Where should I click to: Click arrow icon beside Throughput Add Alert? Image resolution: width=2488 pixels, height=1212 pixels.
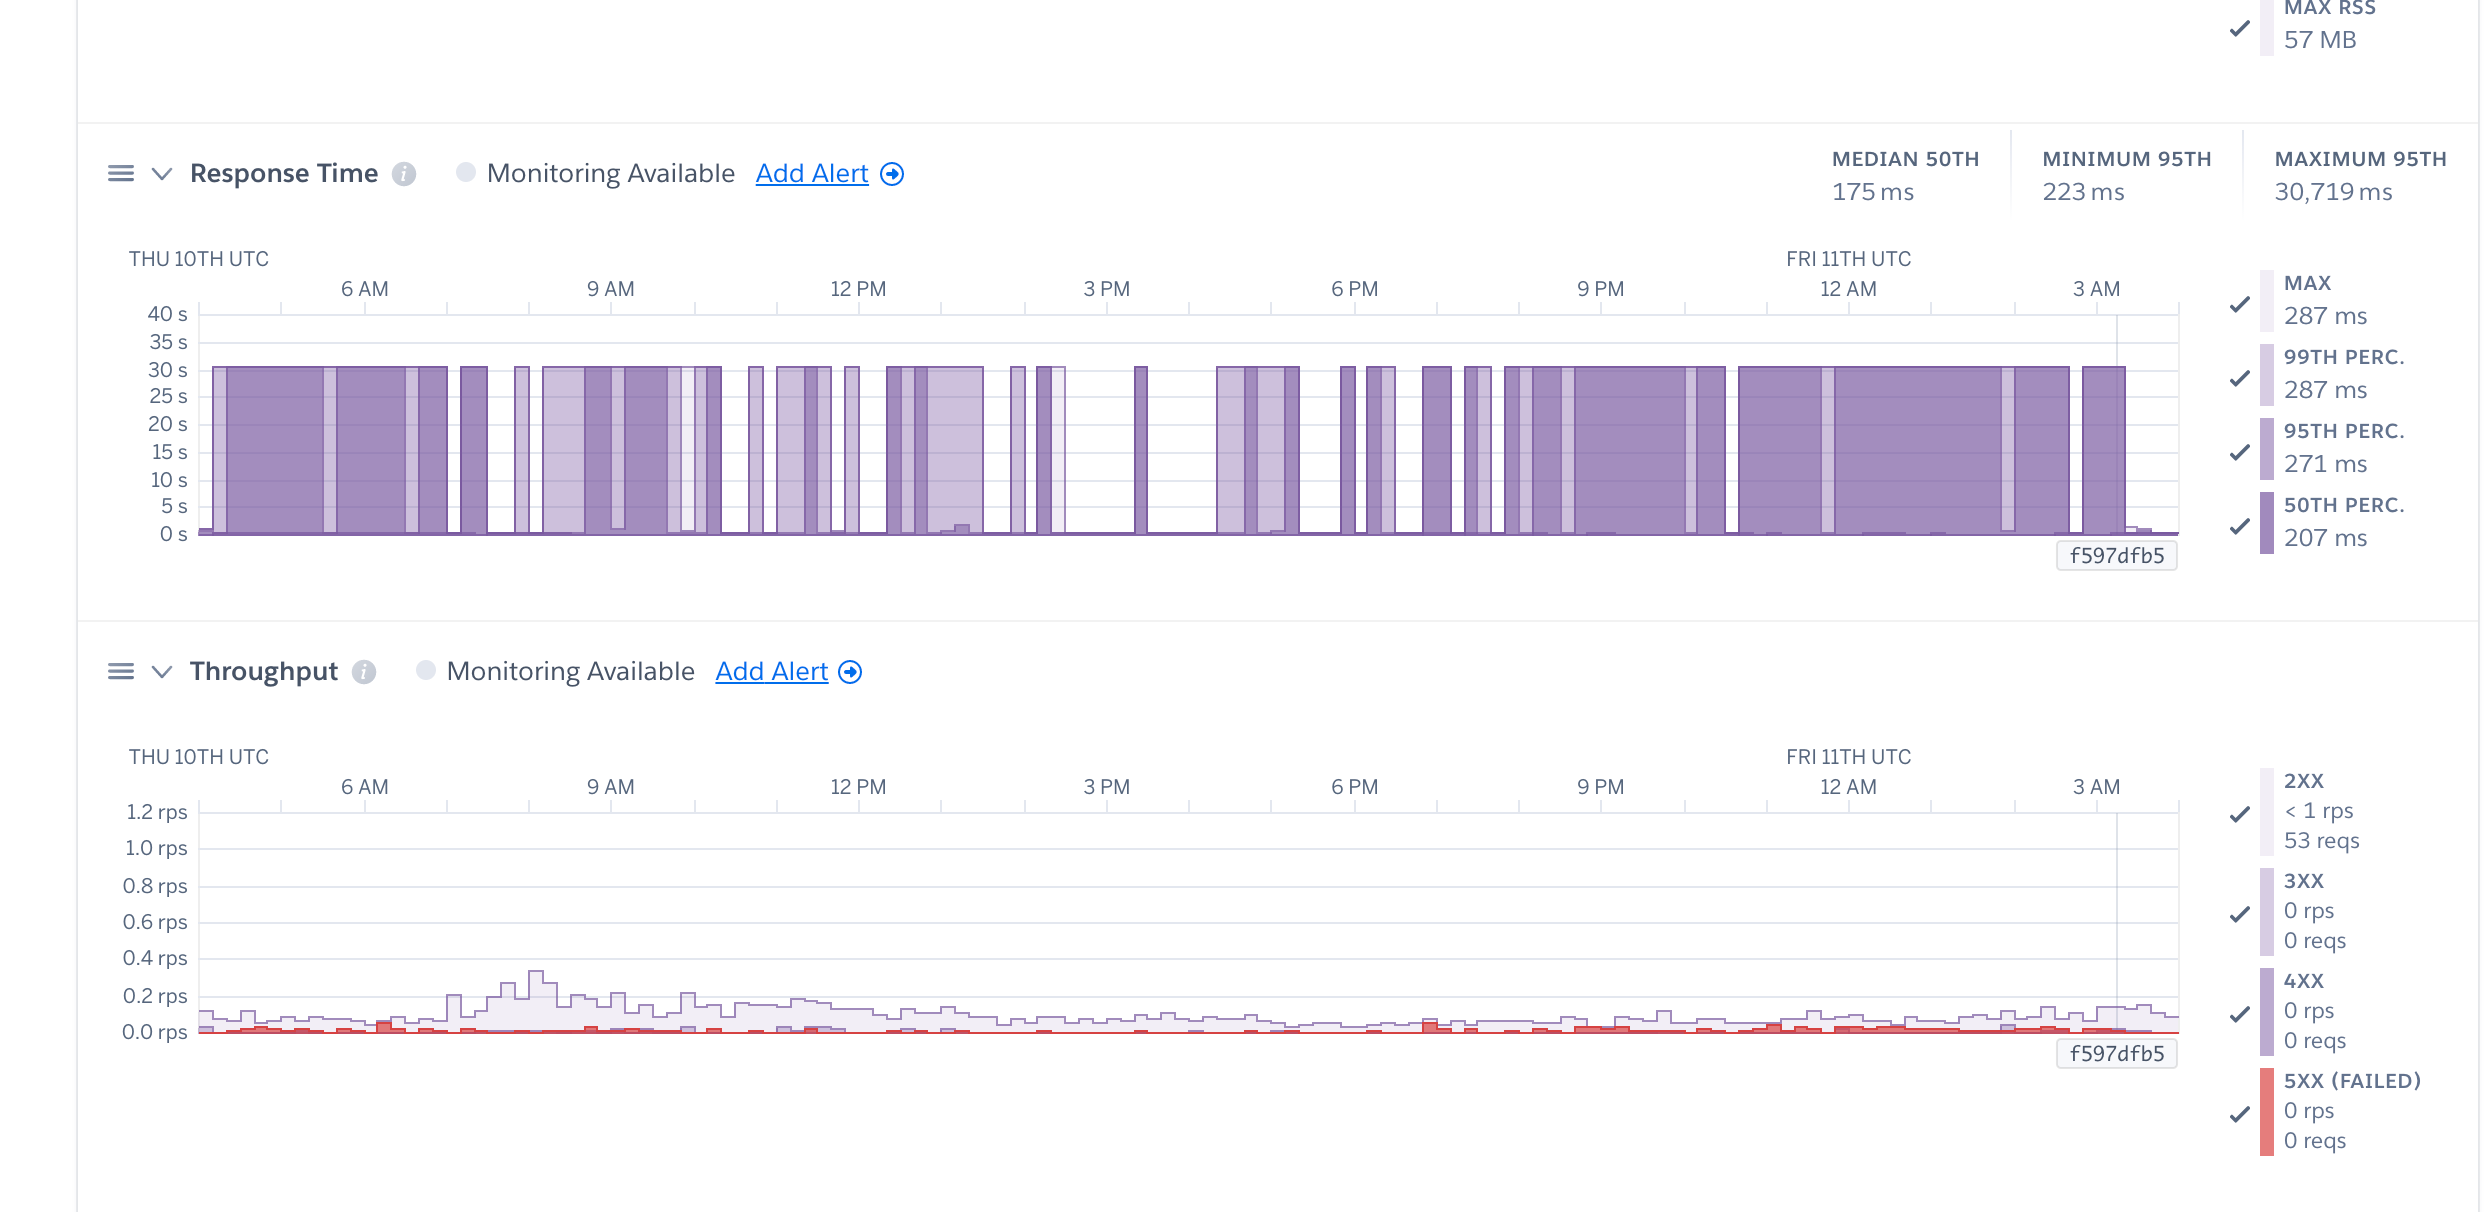coord(850,672)
